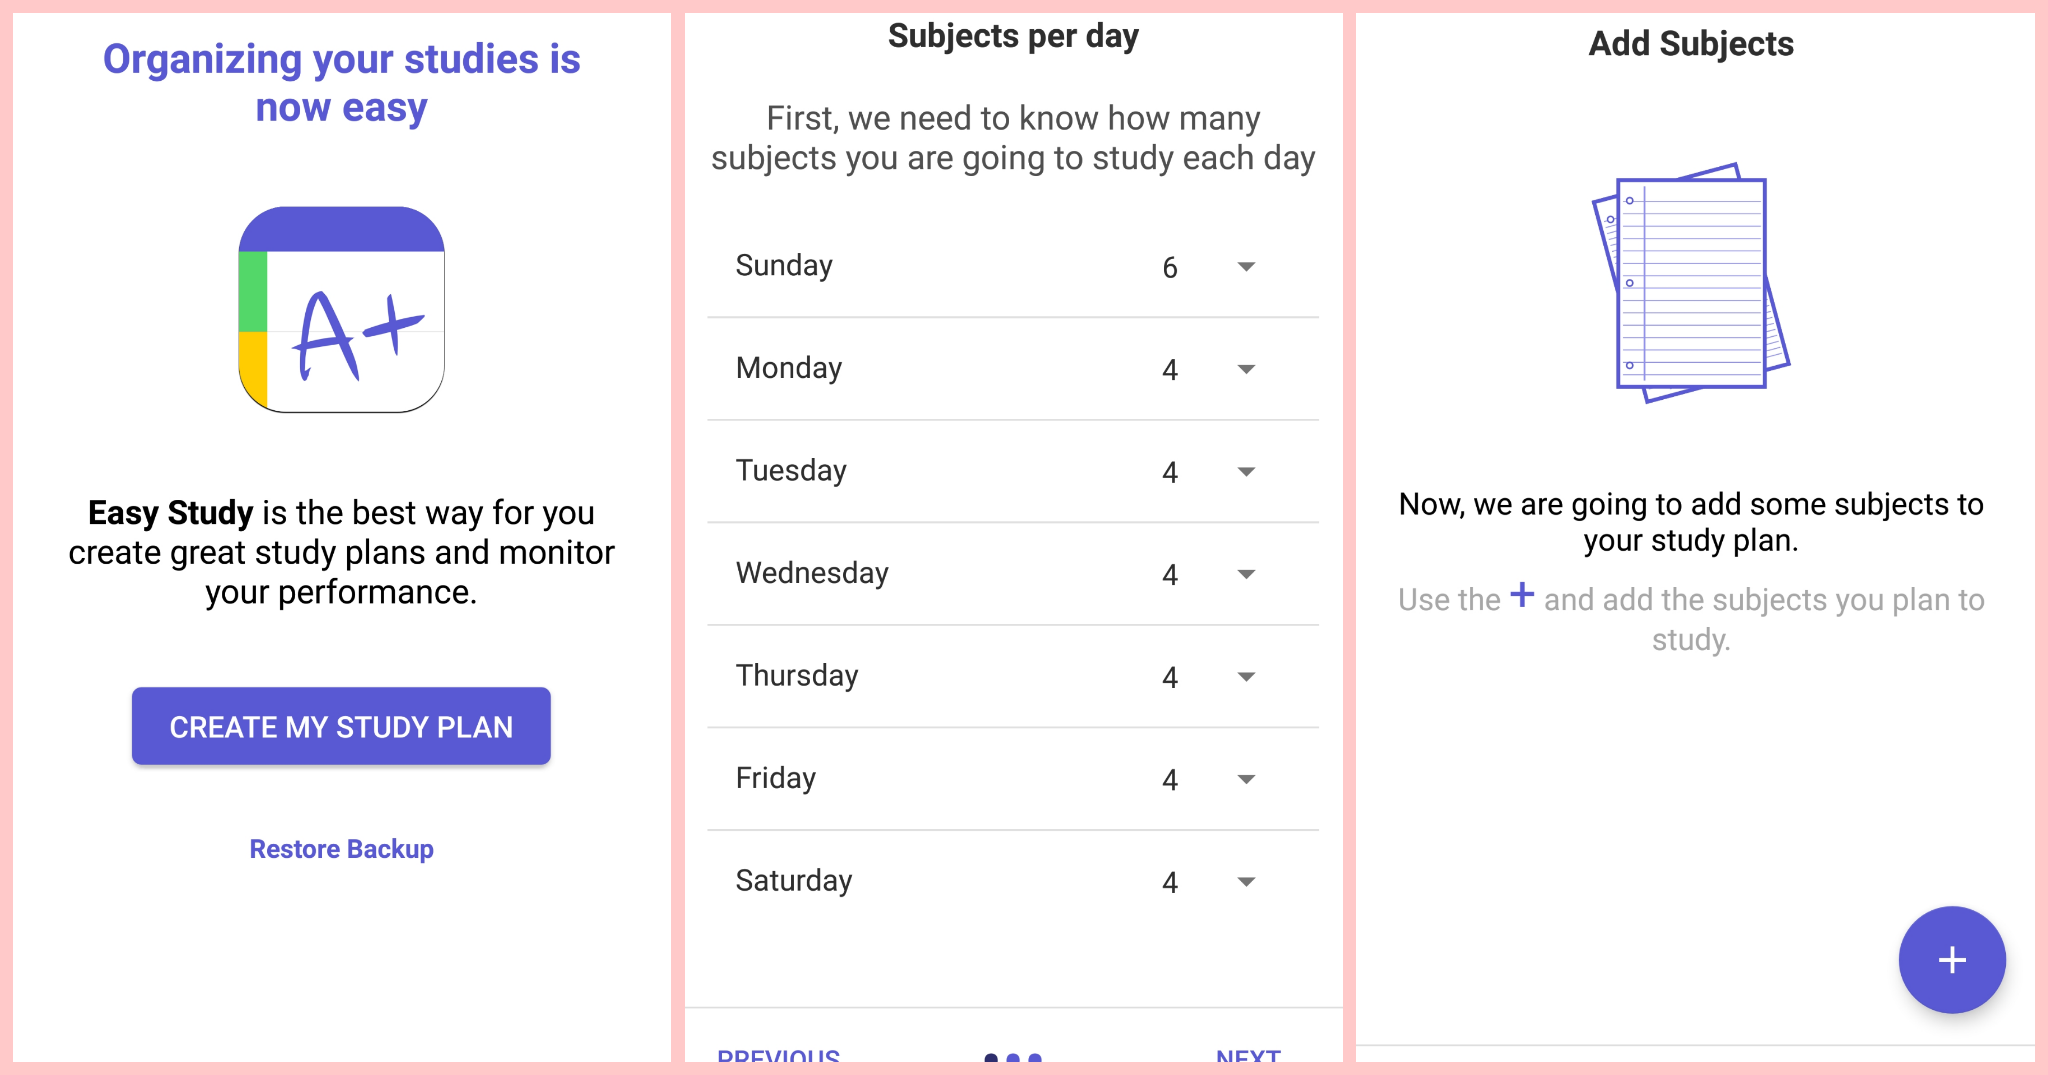2048x1075 pixels.
Task: Proceed using the Next button
Action: click(1248, 1055)
